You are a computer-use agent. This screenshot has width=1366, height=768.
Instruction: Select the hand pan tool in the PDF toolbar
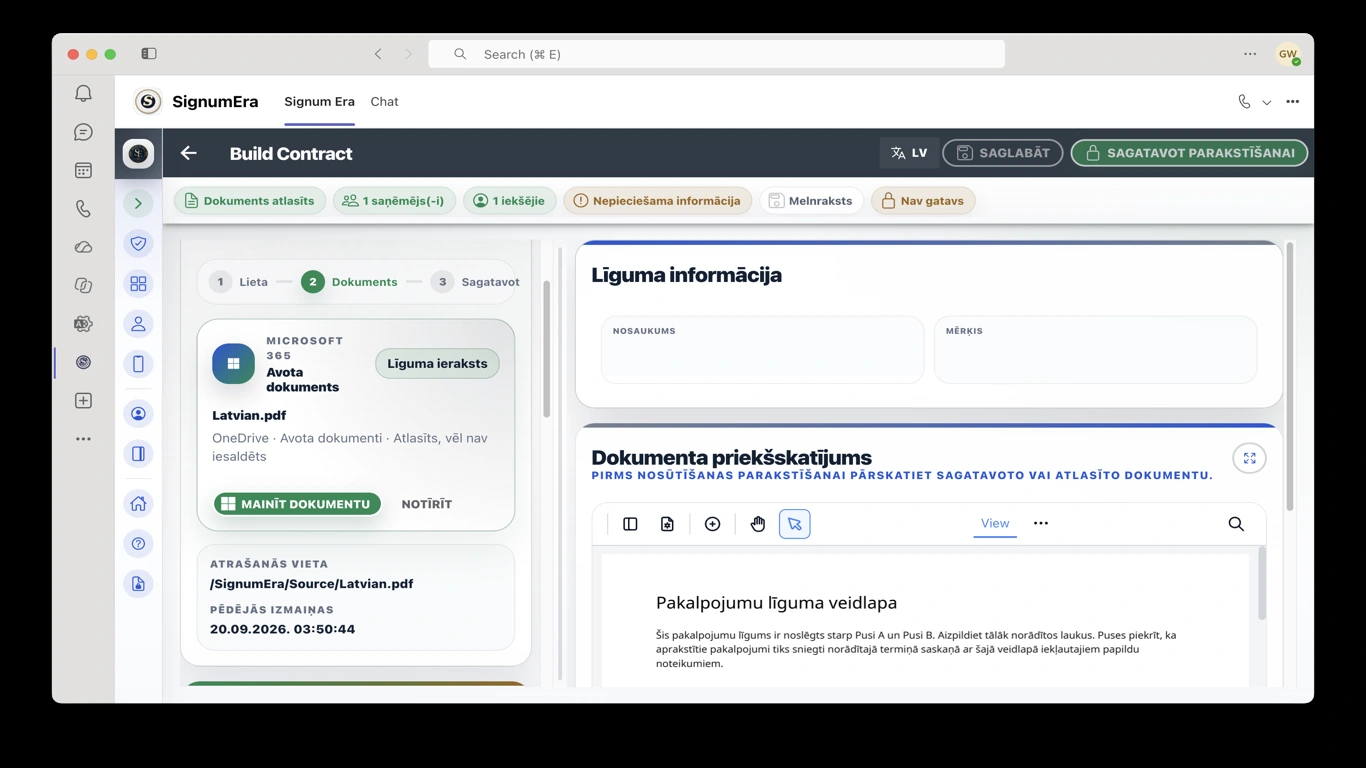tap(758, 524)
